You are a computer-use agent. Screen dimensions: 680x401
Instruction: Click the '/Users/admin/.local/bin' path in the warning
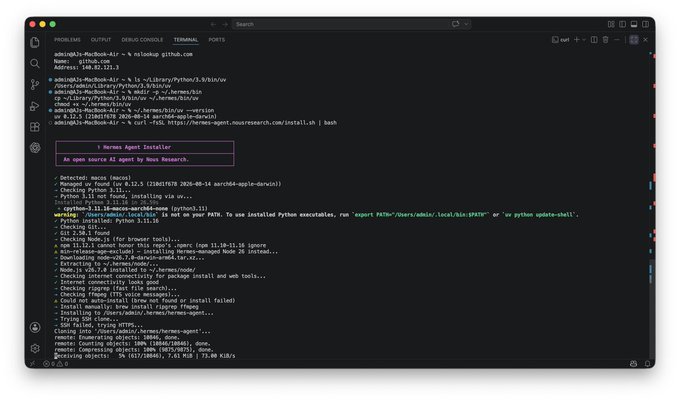point(121,215)
